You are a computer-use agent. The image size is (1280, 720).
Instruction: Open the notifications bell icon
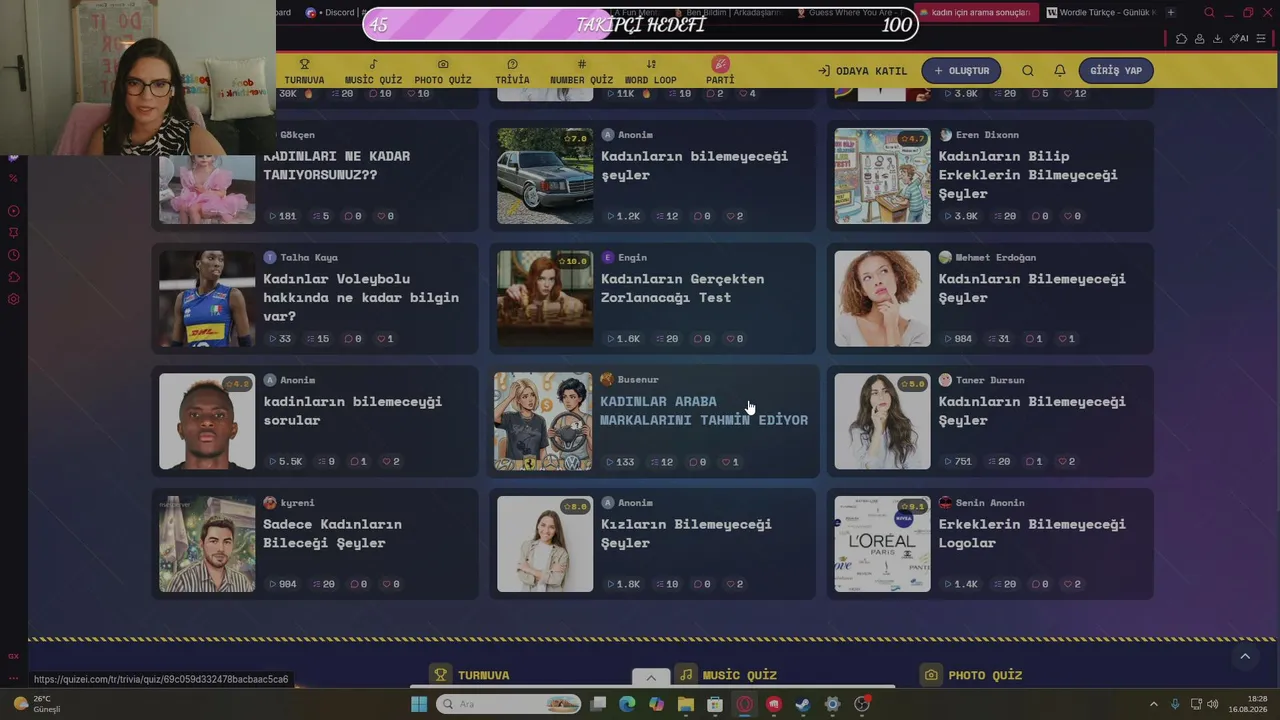pos(1060,71)
